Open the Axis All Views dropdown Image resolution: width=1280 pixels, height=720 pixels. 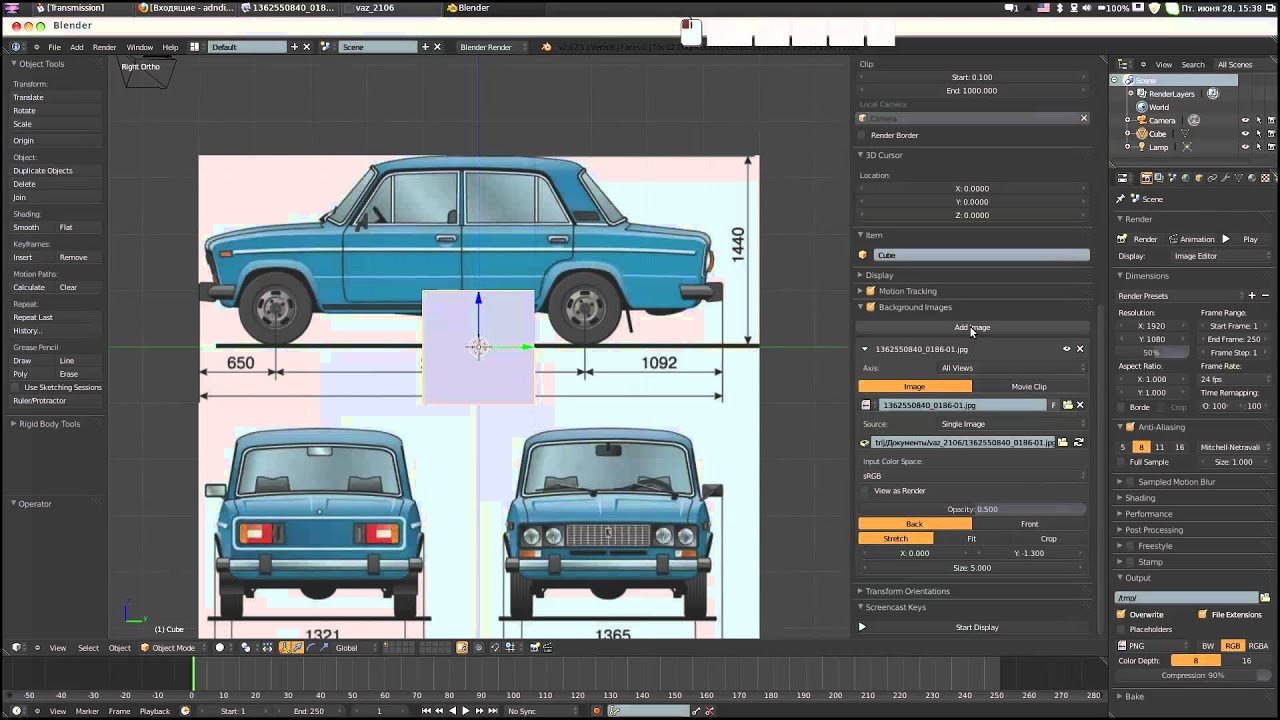tap(1012, 368)
